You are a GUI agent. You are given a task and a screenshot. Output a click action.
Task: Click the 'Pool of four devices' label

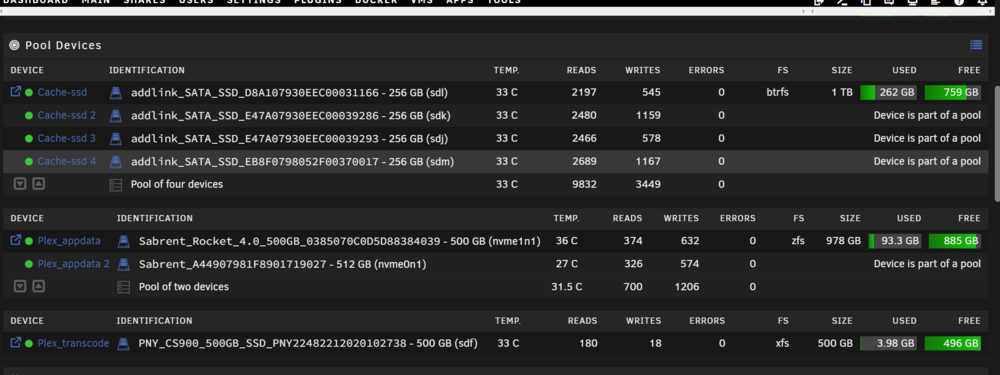coord(177,184)
